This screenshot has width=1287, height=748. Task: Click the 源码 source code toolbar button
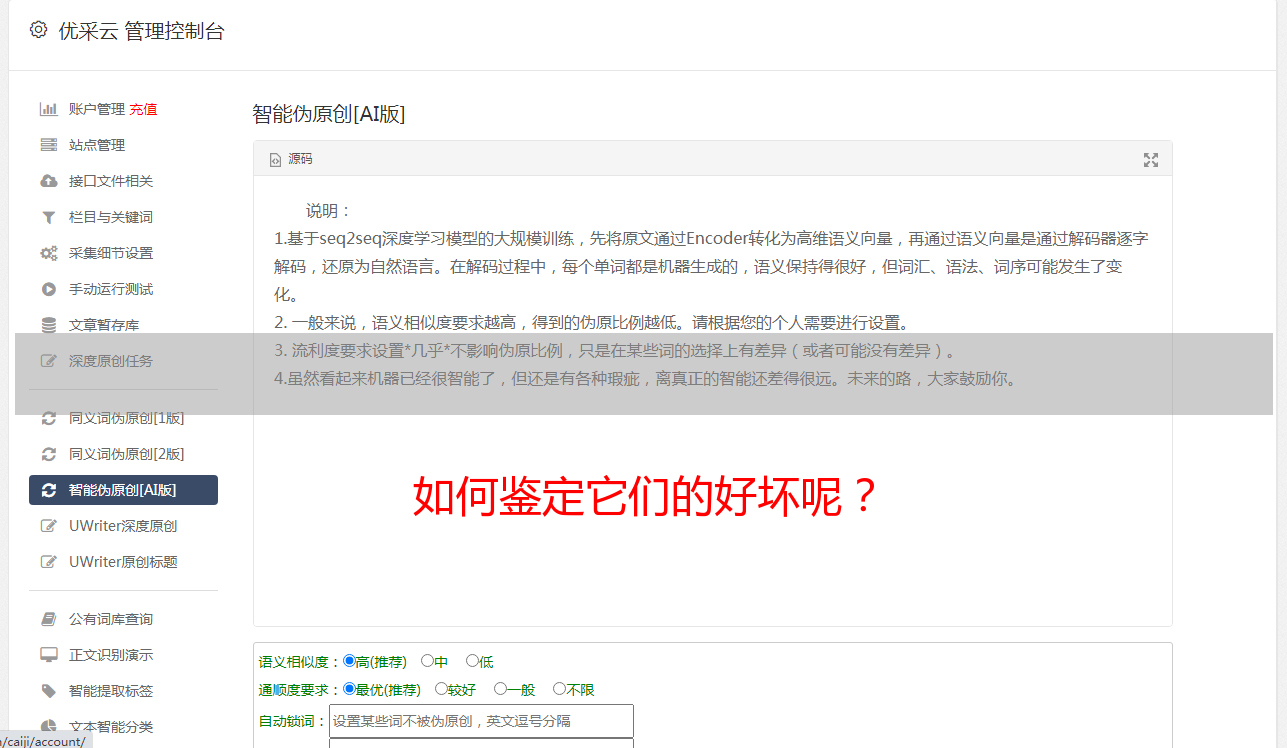pyautogui.click(x=291, y=159)
